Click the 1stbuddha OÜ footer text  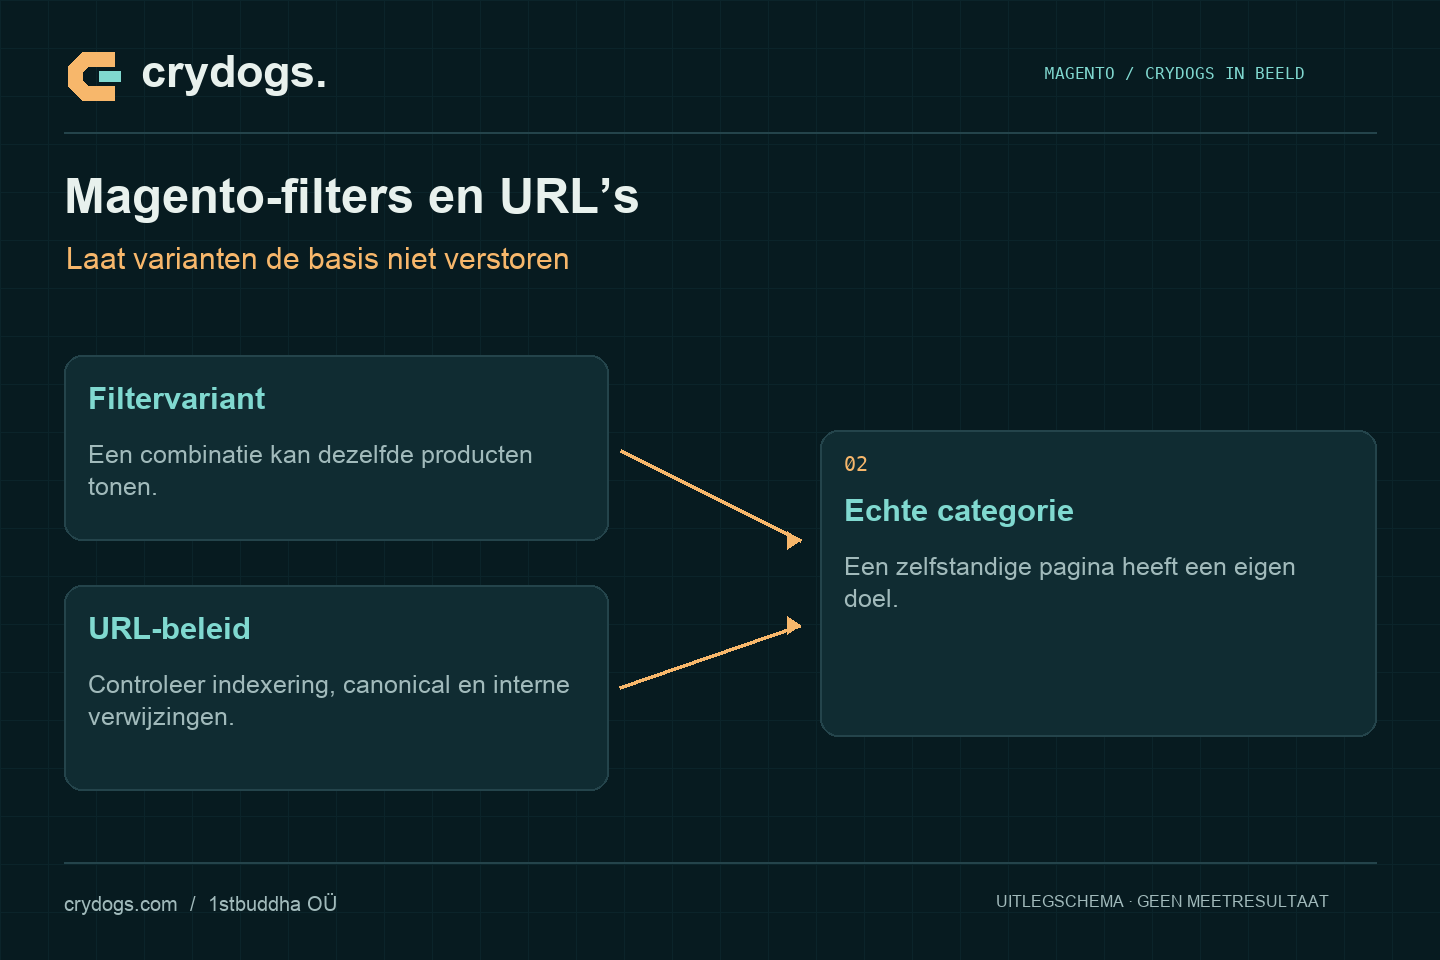273,904
